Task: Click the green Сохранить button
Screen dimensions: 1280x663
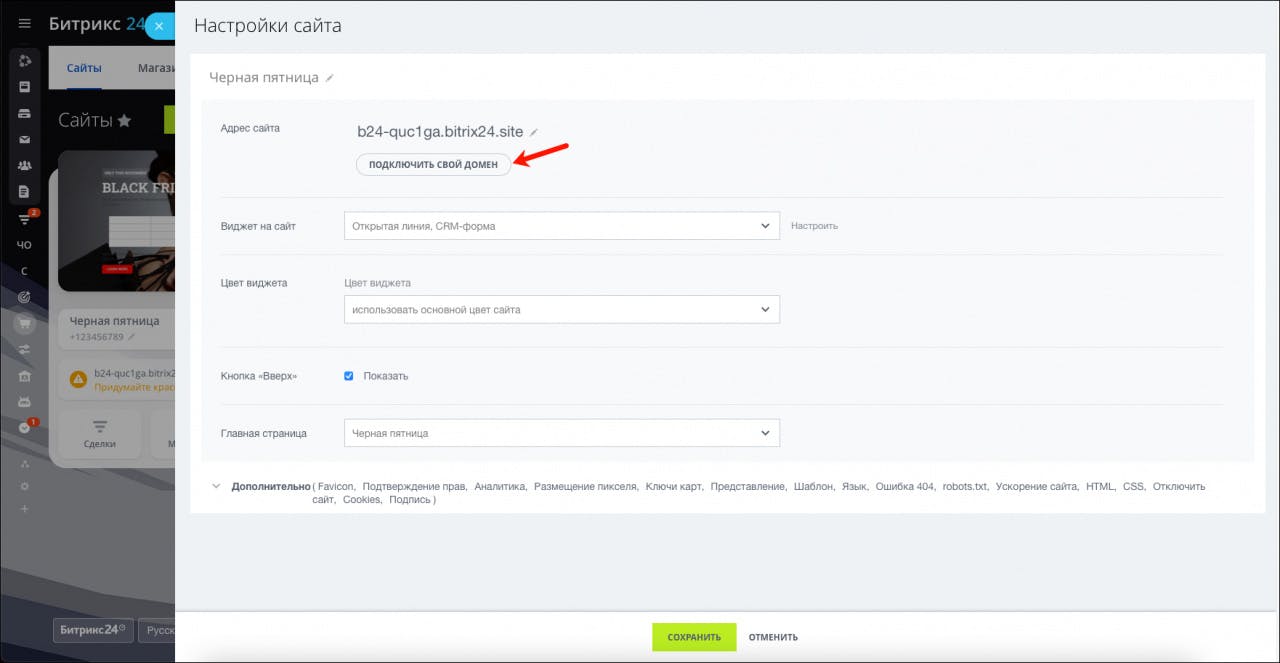Action: pyautogui.click(x=694, y=637)
